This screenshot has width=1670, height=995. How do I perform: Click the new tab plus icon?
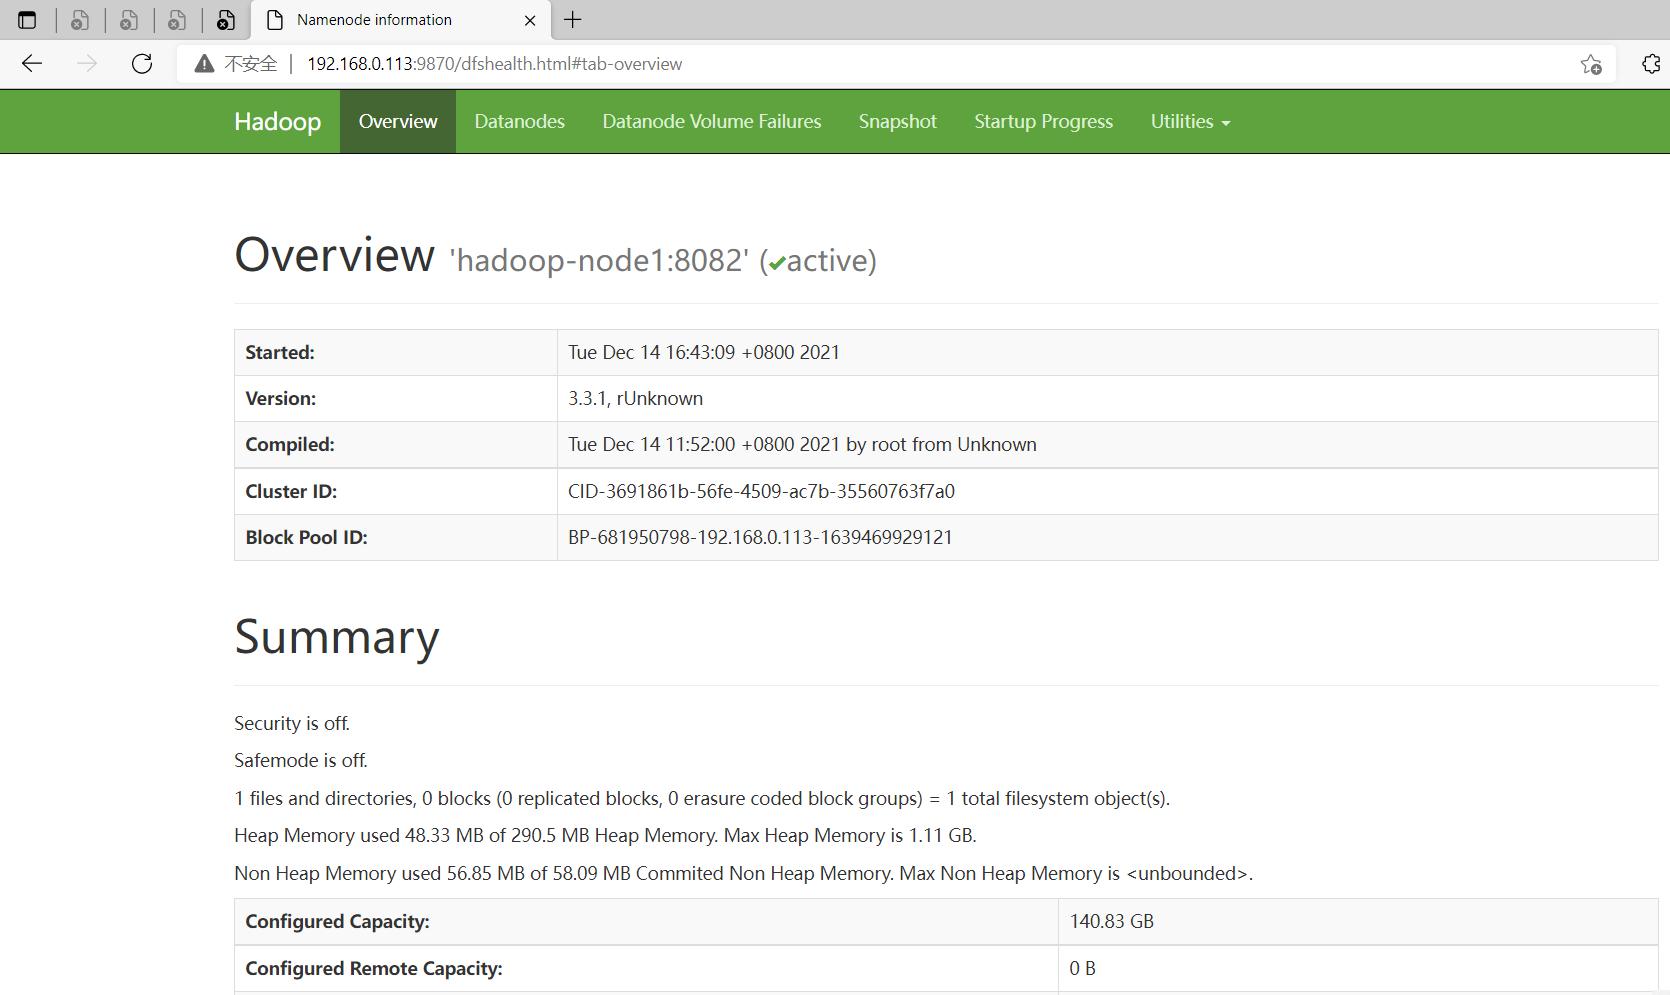tap(572, 19)
